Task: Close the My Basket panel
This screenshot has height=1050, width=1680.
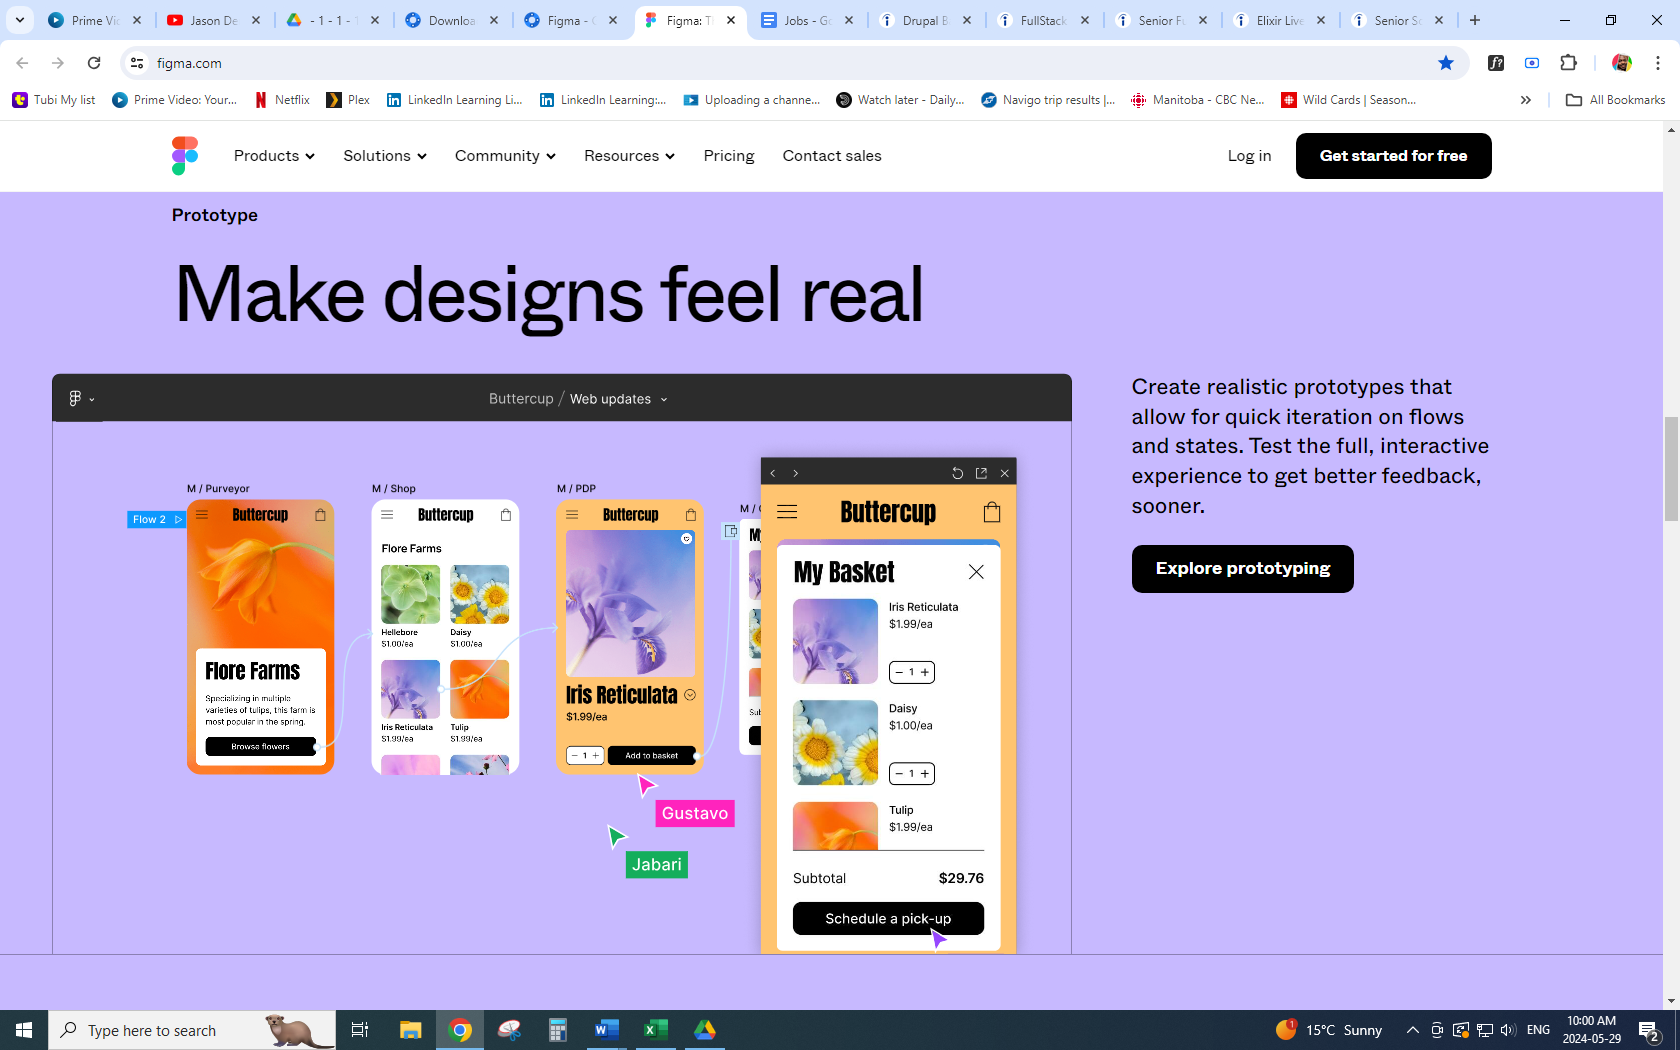Action: pos(976,572)
